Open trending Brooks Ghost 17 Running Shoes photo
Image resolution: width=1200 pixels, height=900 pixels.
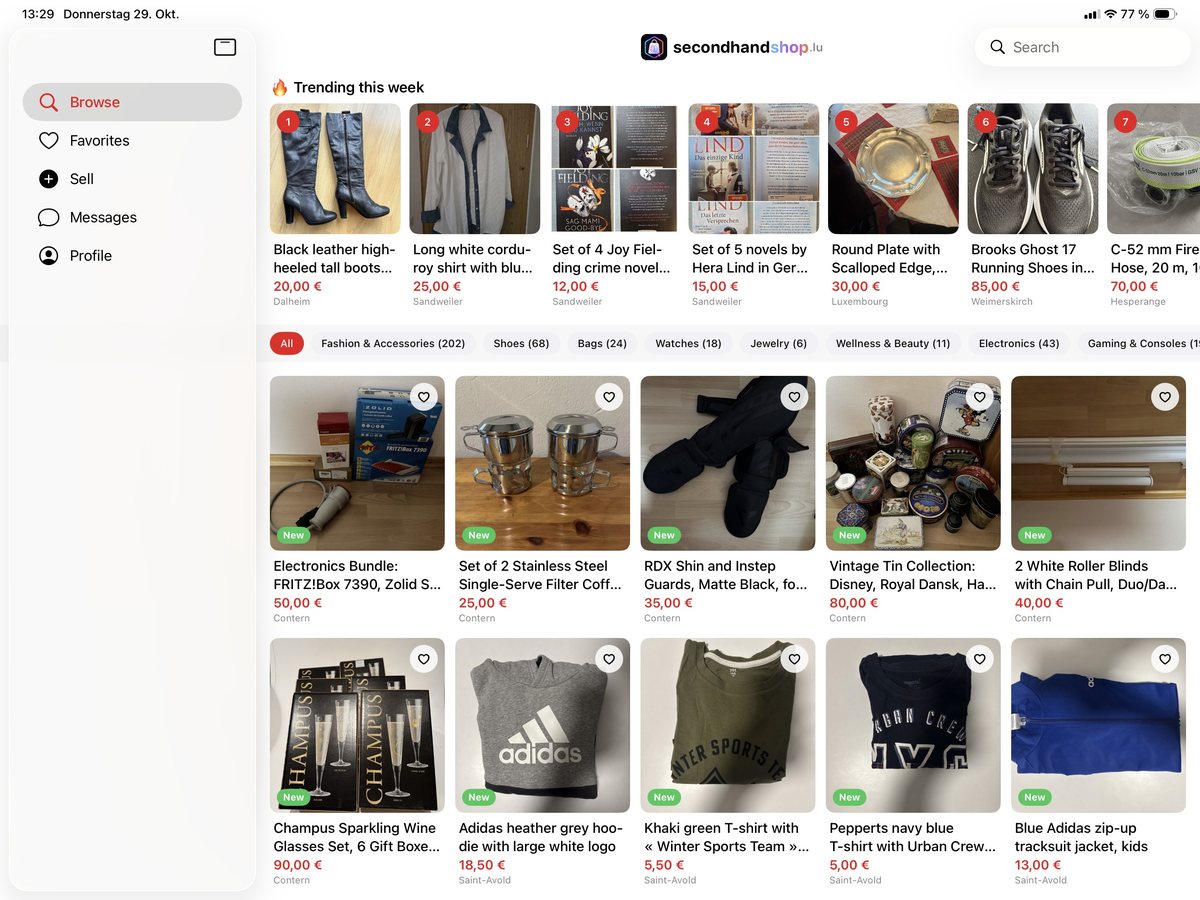click(1033, 169)
